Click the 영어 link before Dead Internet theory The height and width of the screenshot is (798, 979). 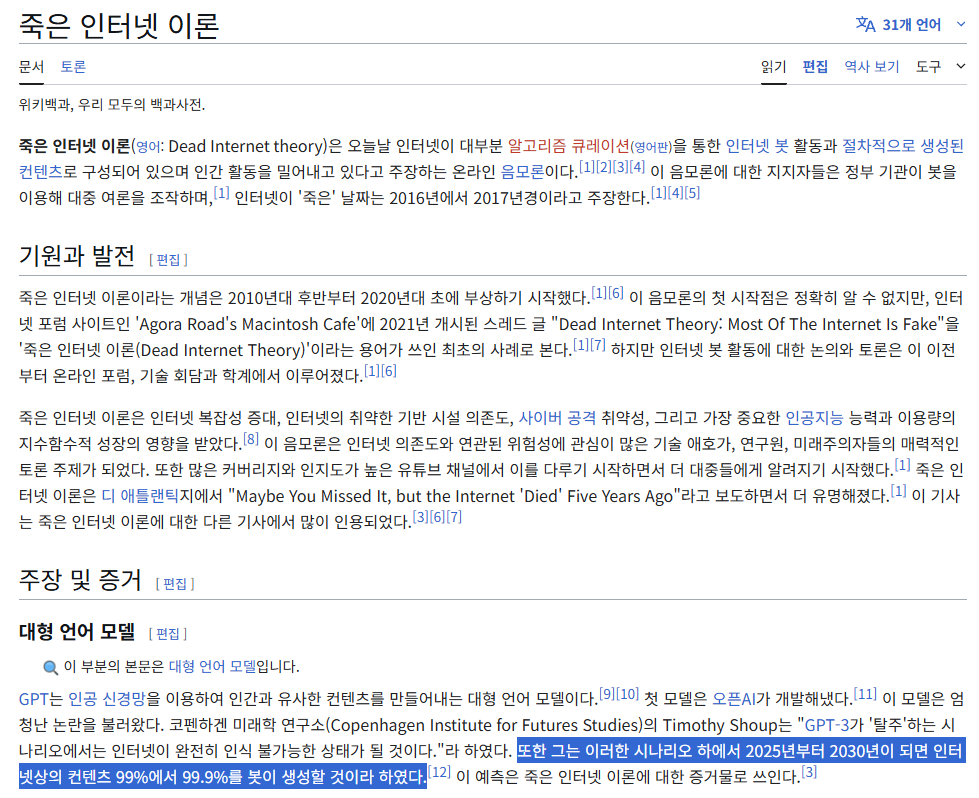pyautogui.click(x=148, y=147)
